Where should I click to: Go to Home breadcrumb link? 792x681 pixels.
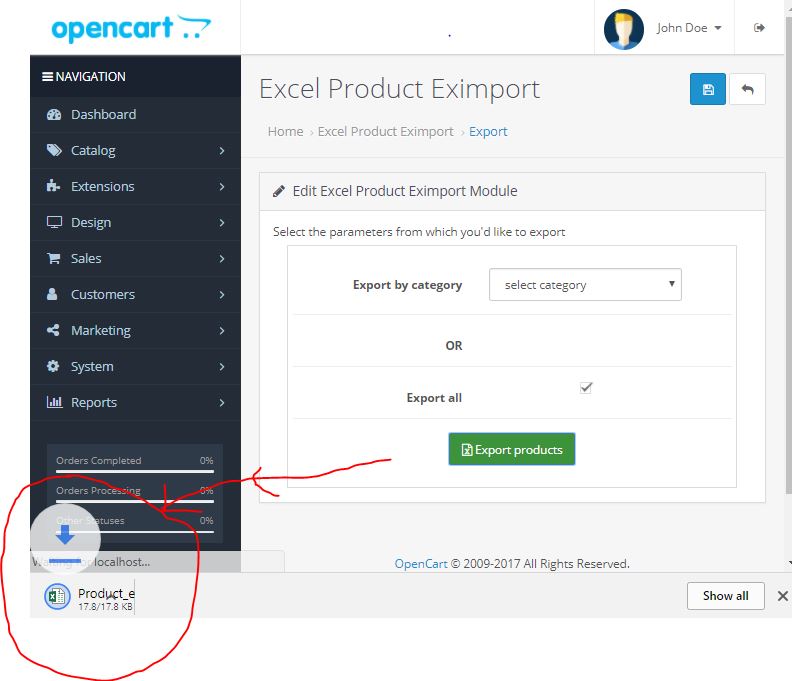pos(285,132)
